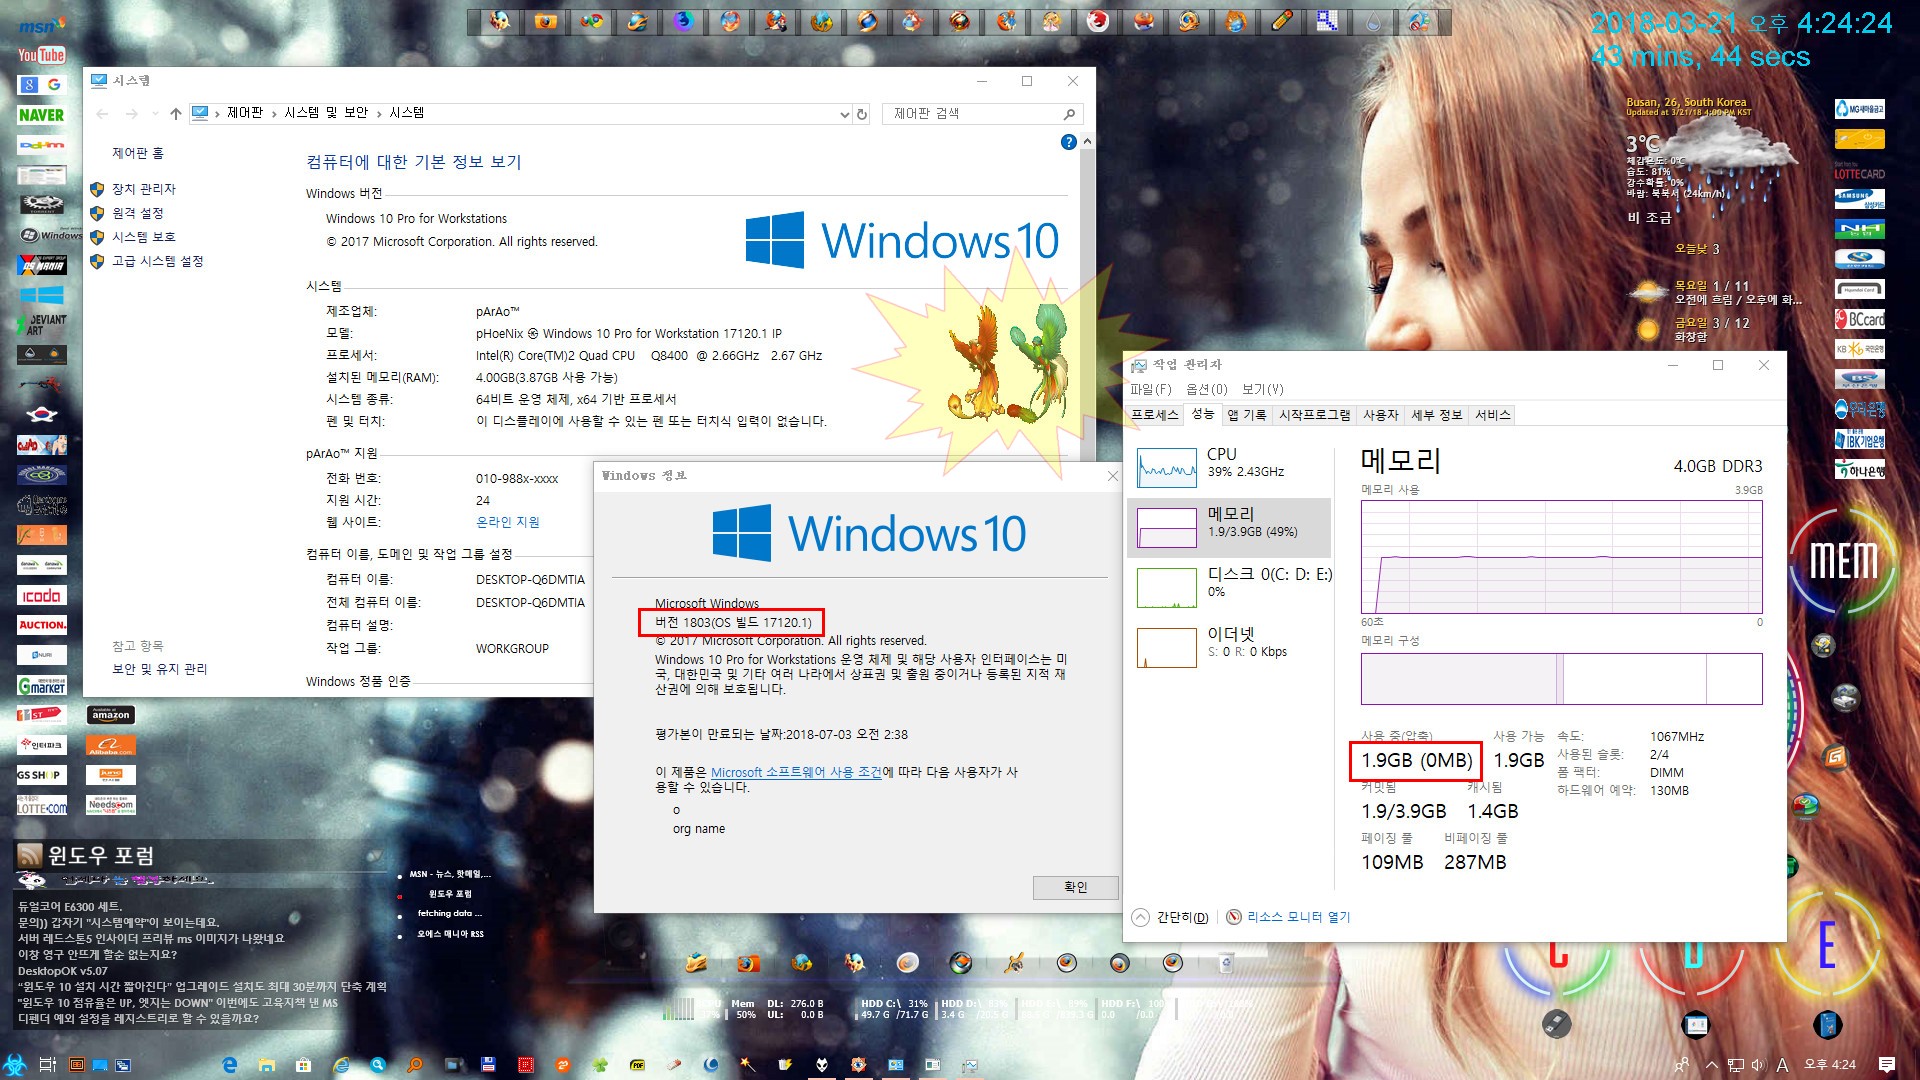Click the search magnifier in Control Panel search
Image resolution: width=1920 pixels, height=1080 pixels.
tap(1069, 114)
